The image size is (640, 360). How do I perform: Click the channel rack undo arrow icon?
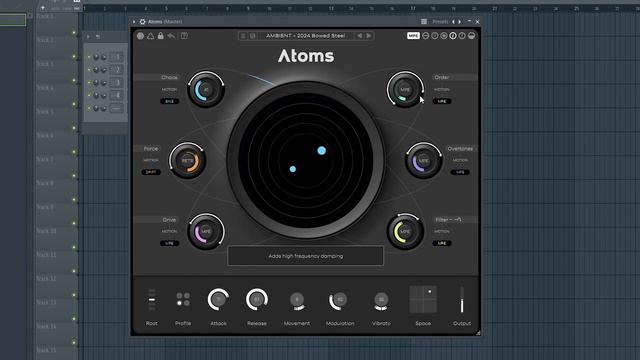tap(98, 37)
